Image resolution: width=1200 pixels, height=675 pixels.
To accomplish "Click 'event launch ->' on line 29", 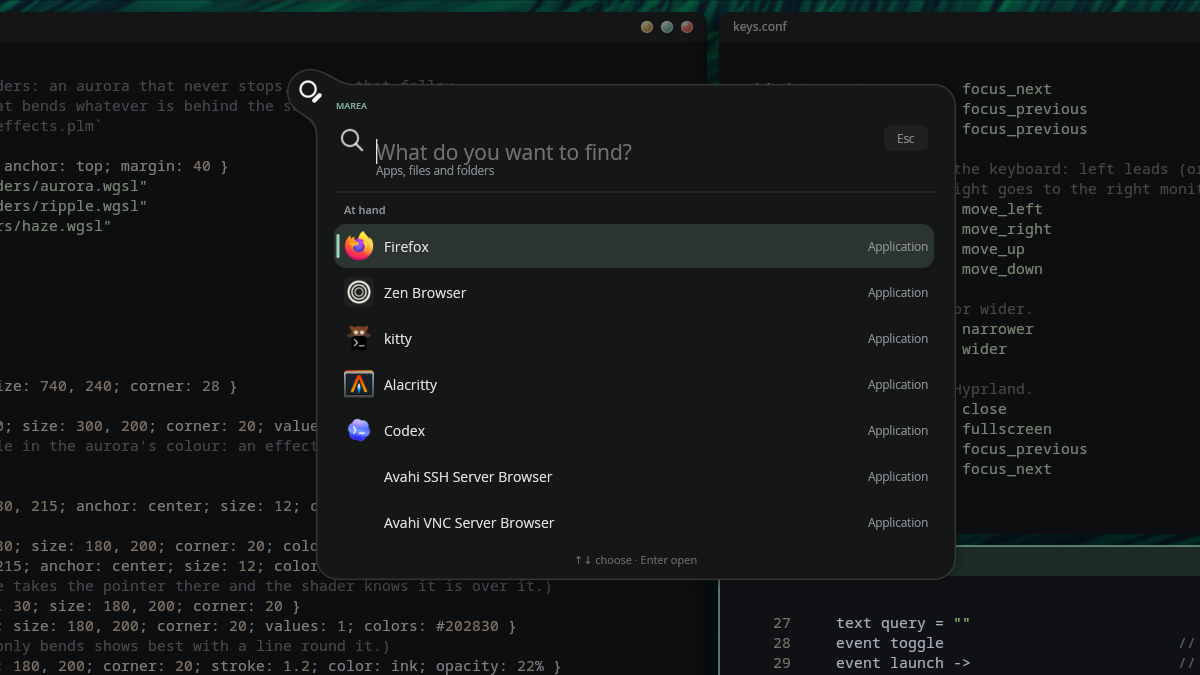I will coord(903,663).
